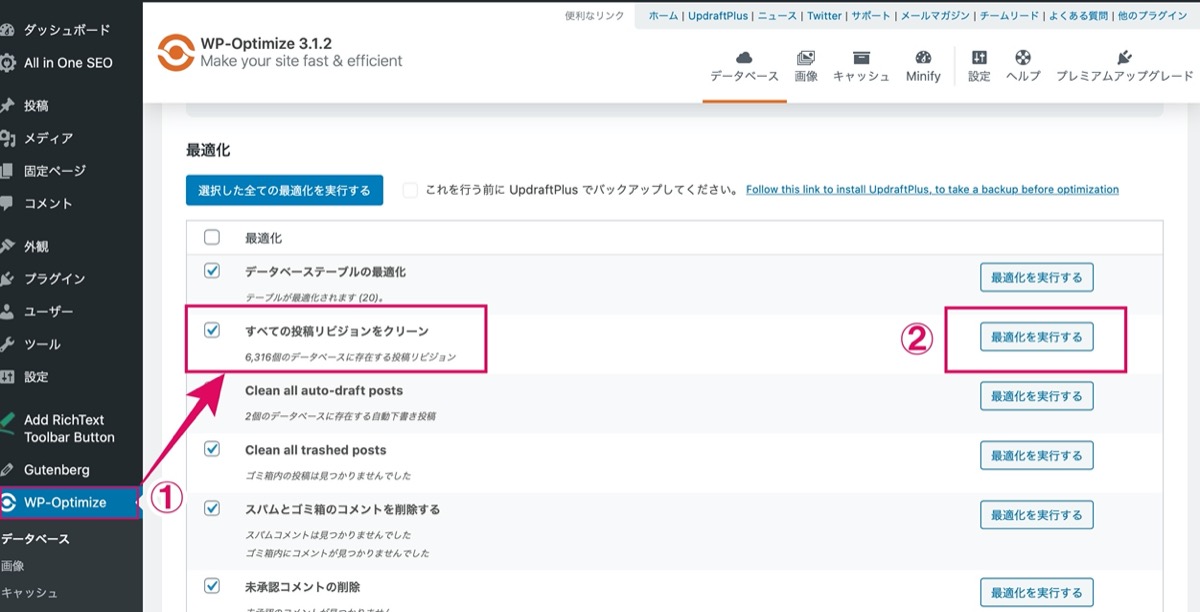Run optimization for 未承認コメントの削除 row
This screenshot has height=612, width=1200.
[x=1036, y=592]
